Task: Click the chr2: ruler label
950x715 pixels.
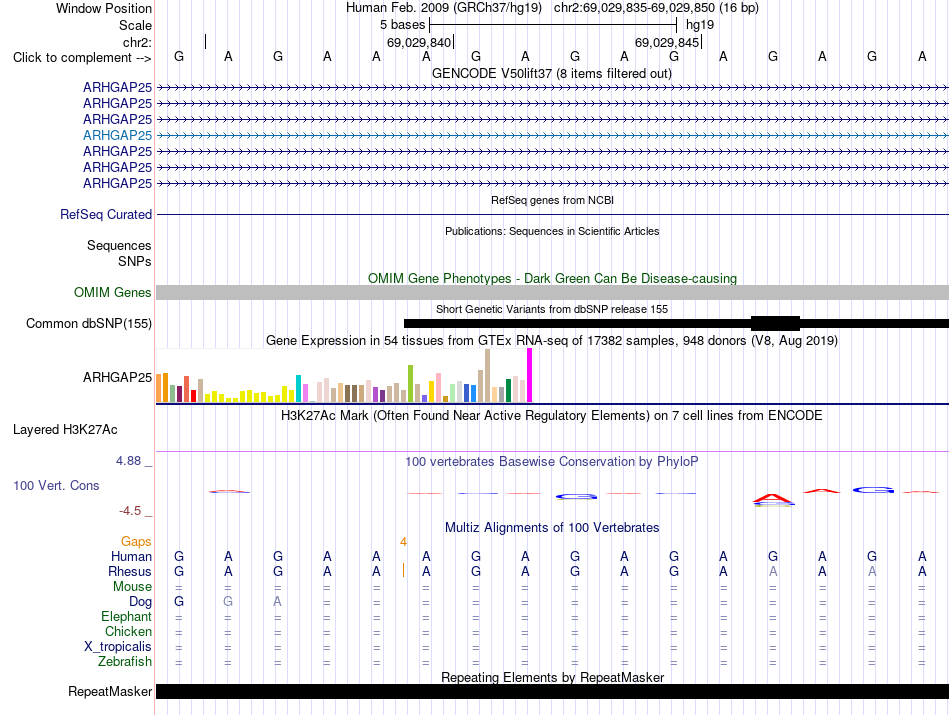Action: pyautogui.click(x=137, y=42)
